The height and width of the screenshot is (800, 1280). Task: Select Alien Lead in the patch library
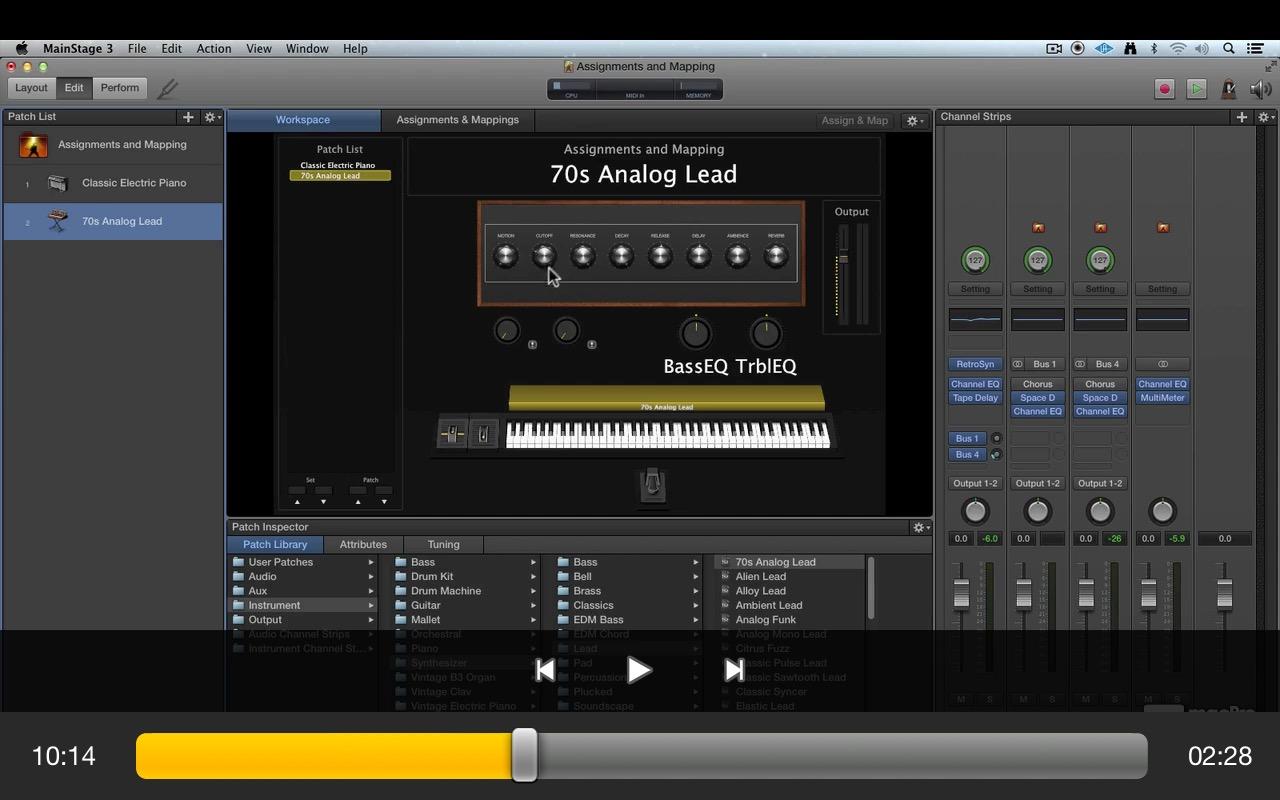[761, 577]
